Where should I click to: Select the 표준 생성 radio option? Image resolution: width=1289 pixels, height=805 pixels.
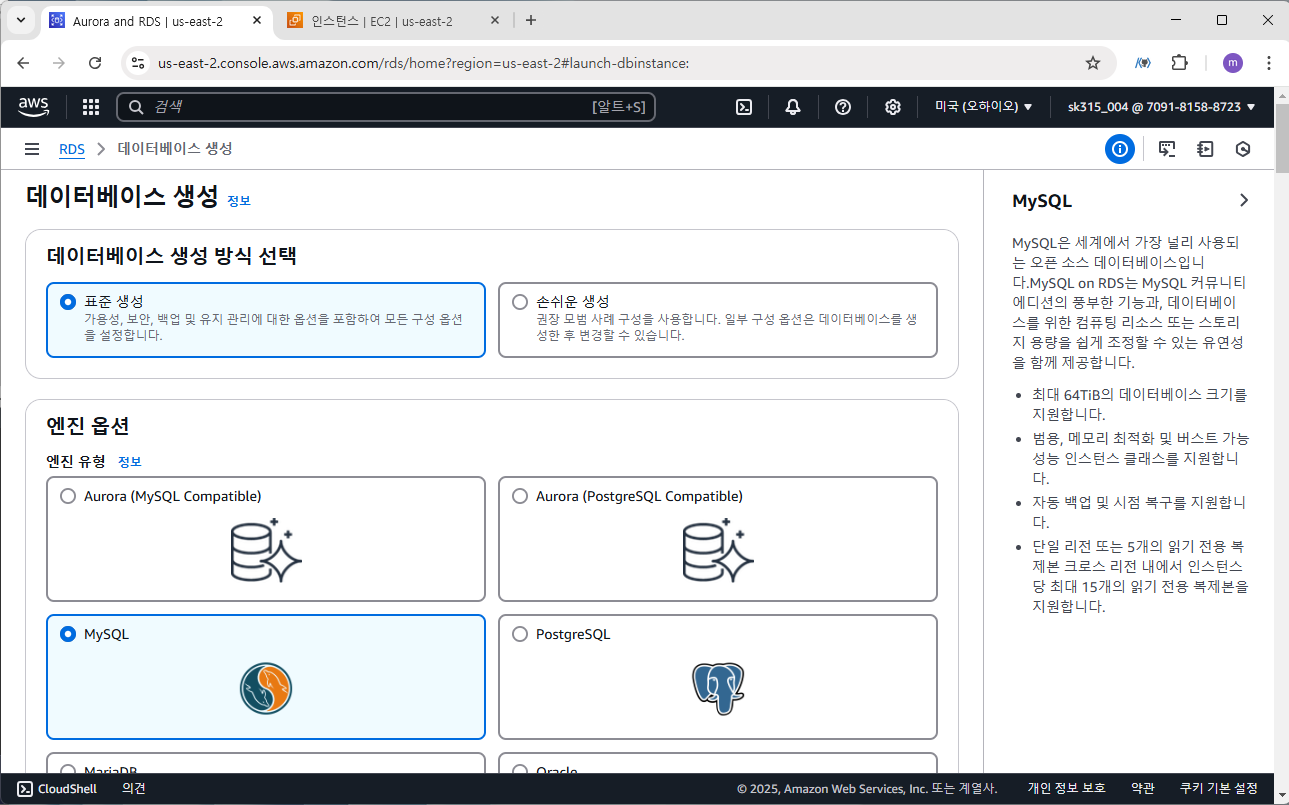(68, 302)
